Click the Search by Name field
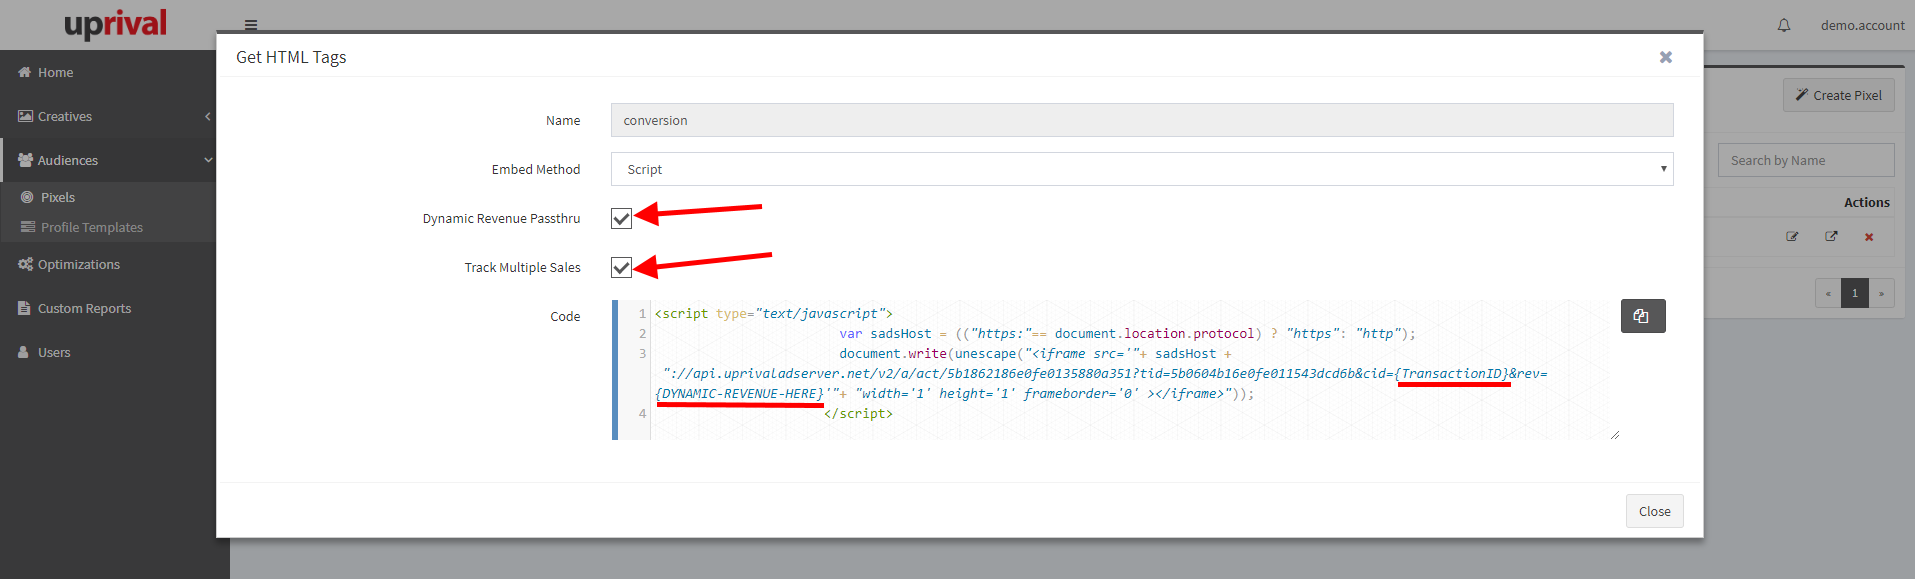This screenshot has width=1915, height=579. 1805,160
